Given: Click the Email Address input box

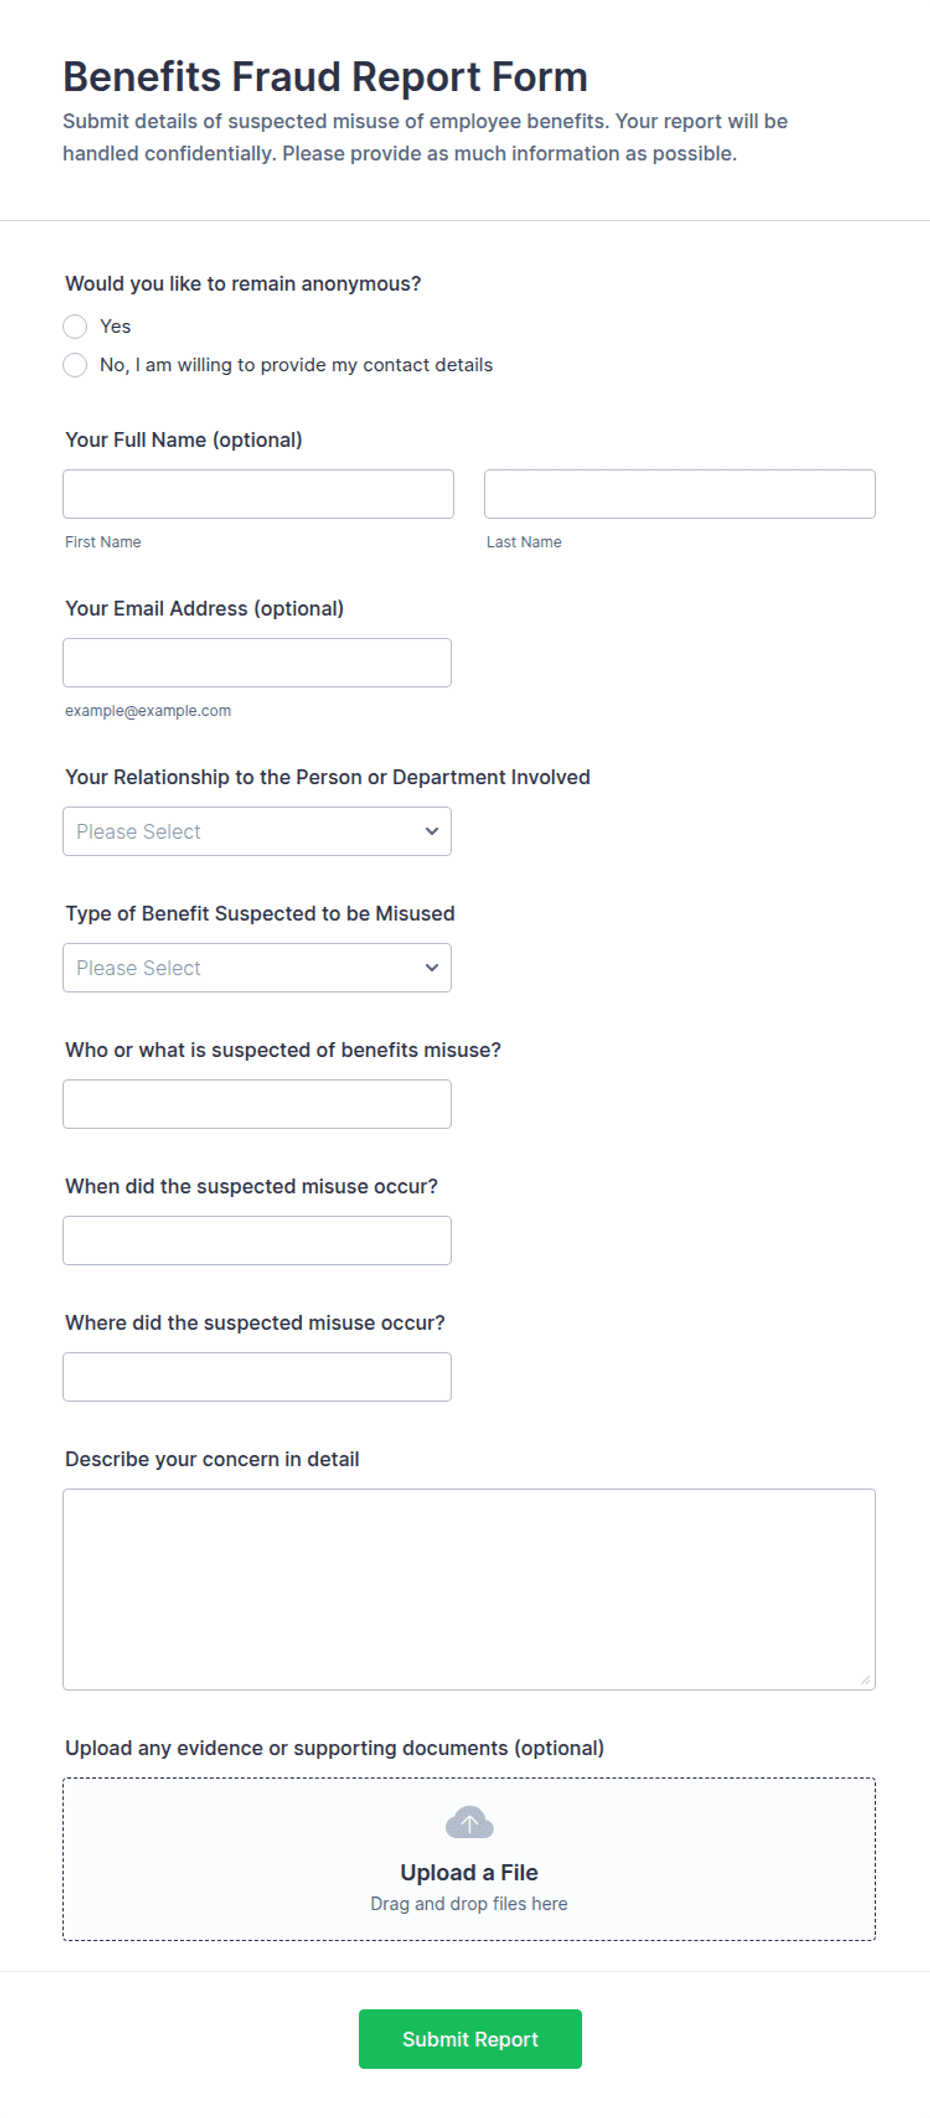Looking at the screenshot, I should (x=257, y=663).
